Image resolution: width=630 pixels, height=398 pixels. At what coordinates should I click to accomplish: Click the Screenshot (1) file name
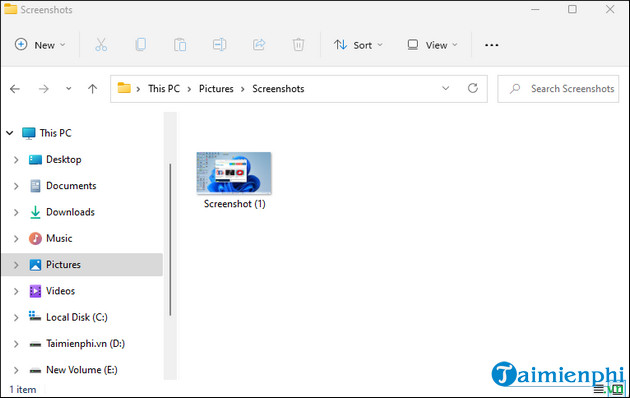[x=235, y=204]
